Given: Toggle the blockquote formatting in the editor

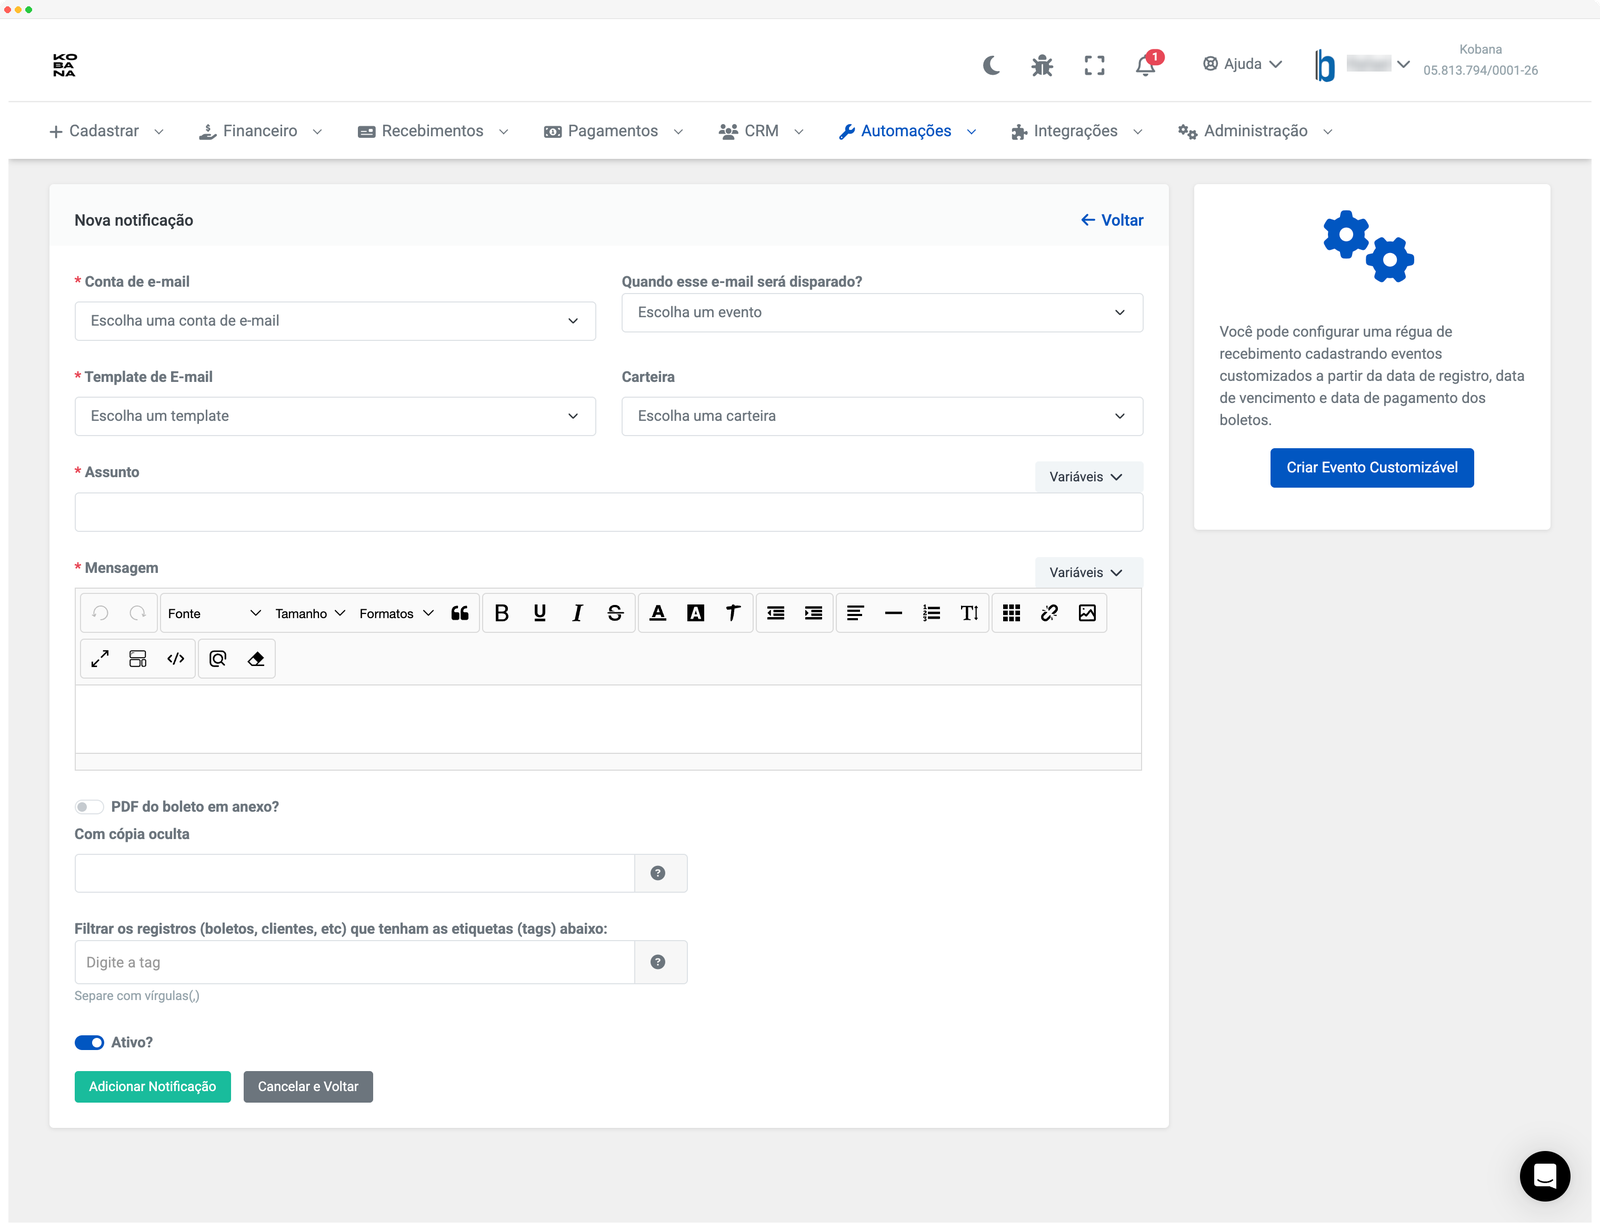Looking at the screenshot, I should point(460,612).
